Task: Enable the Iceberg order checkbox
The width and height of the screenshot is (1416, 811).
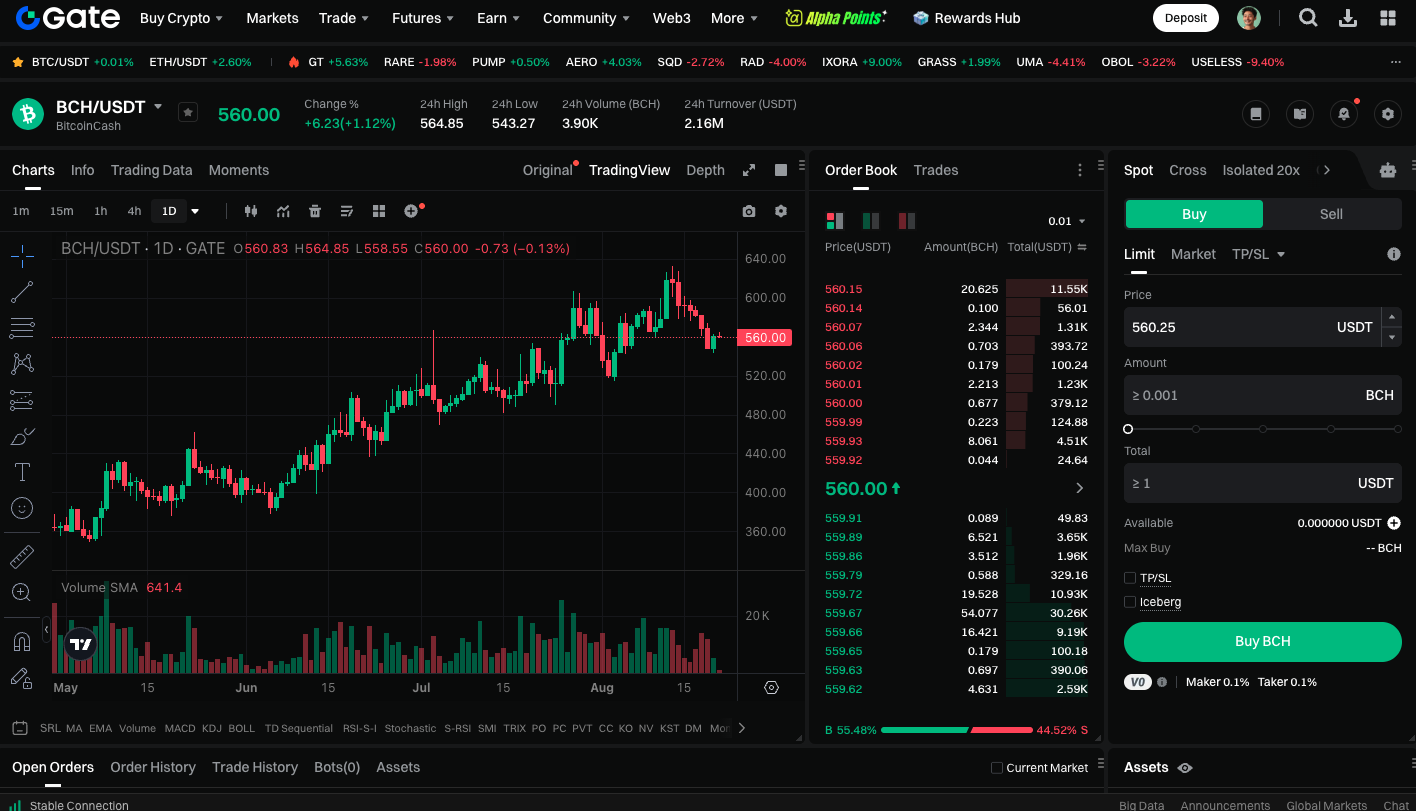Action: pos(1130,602)
